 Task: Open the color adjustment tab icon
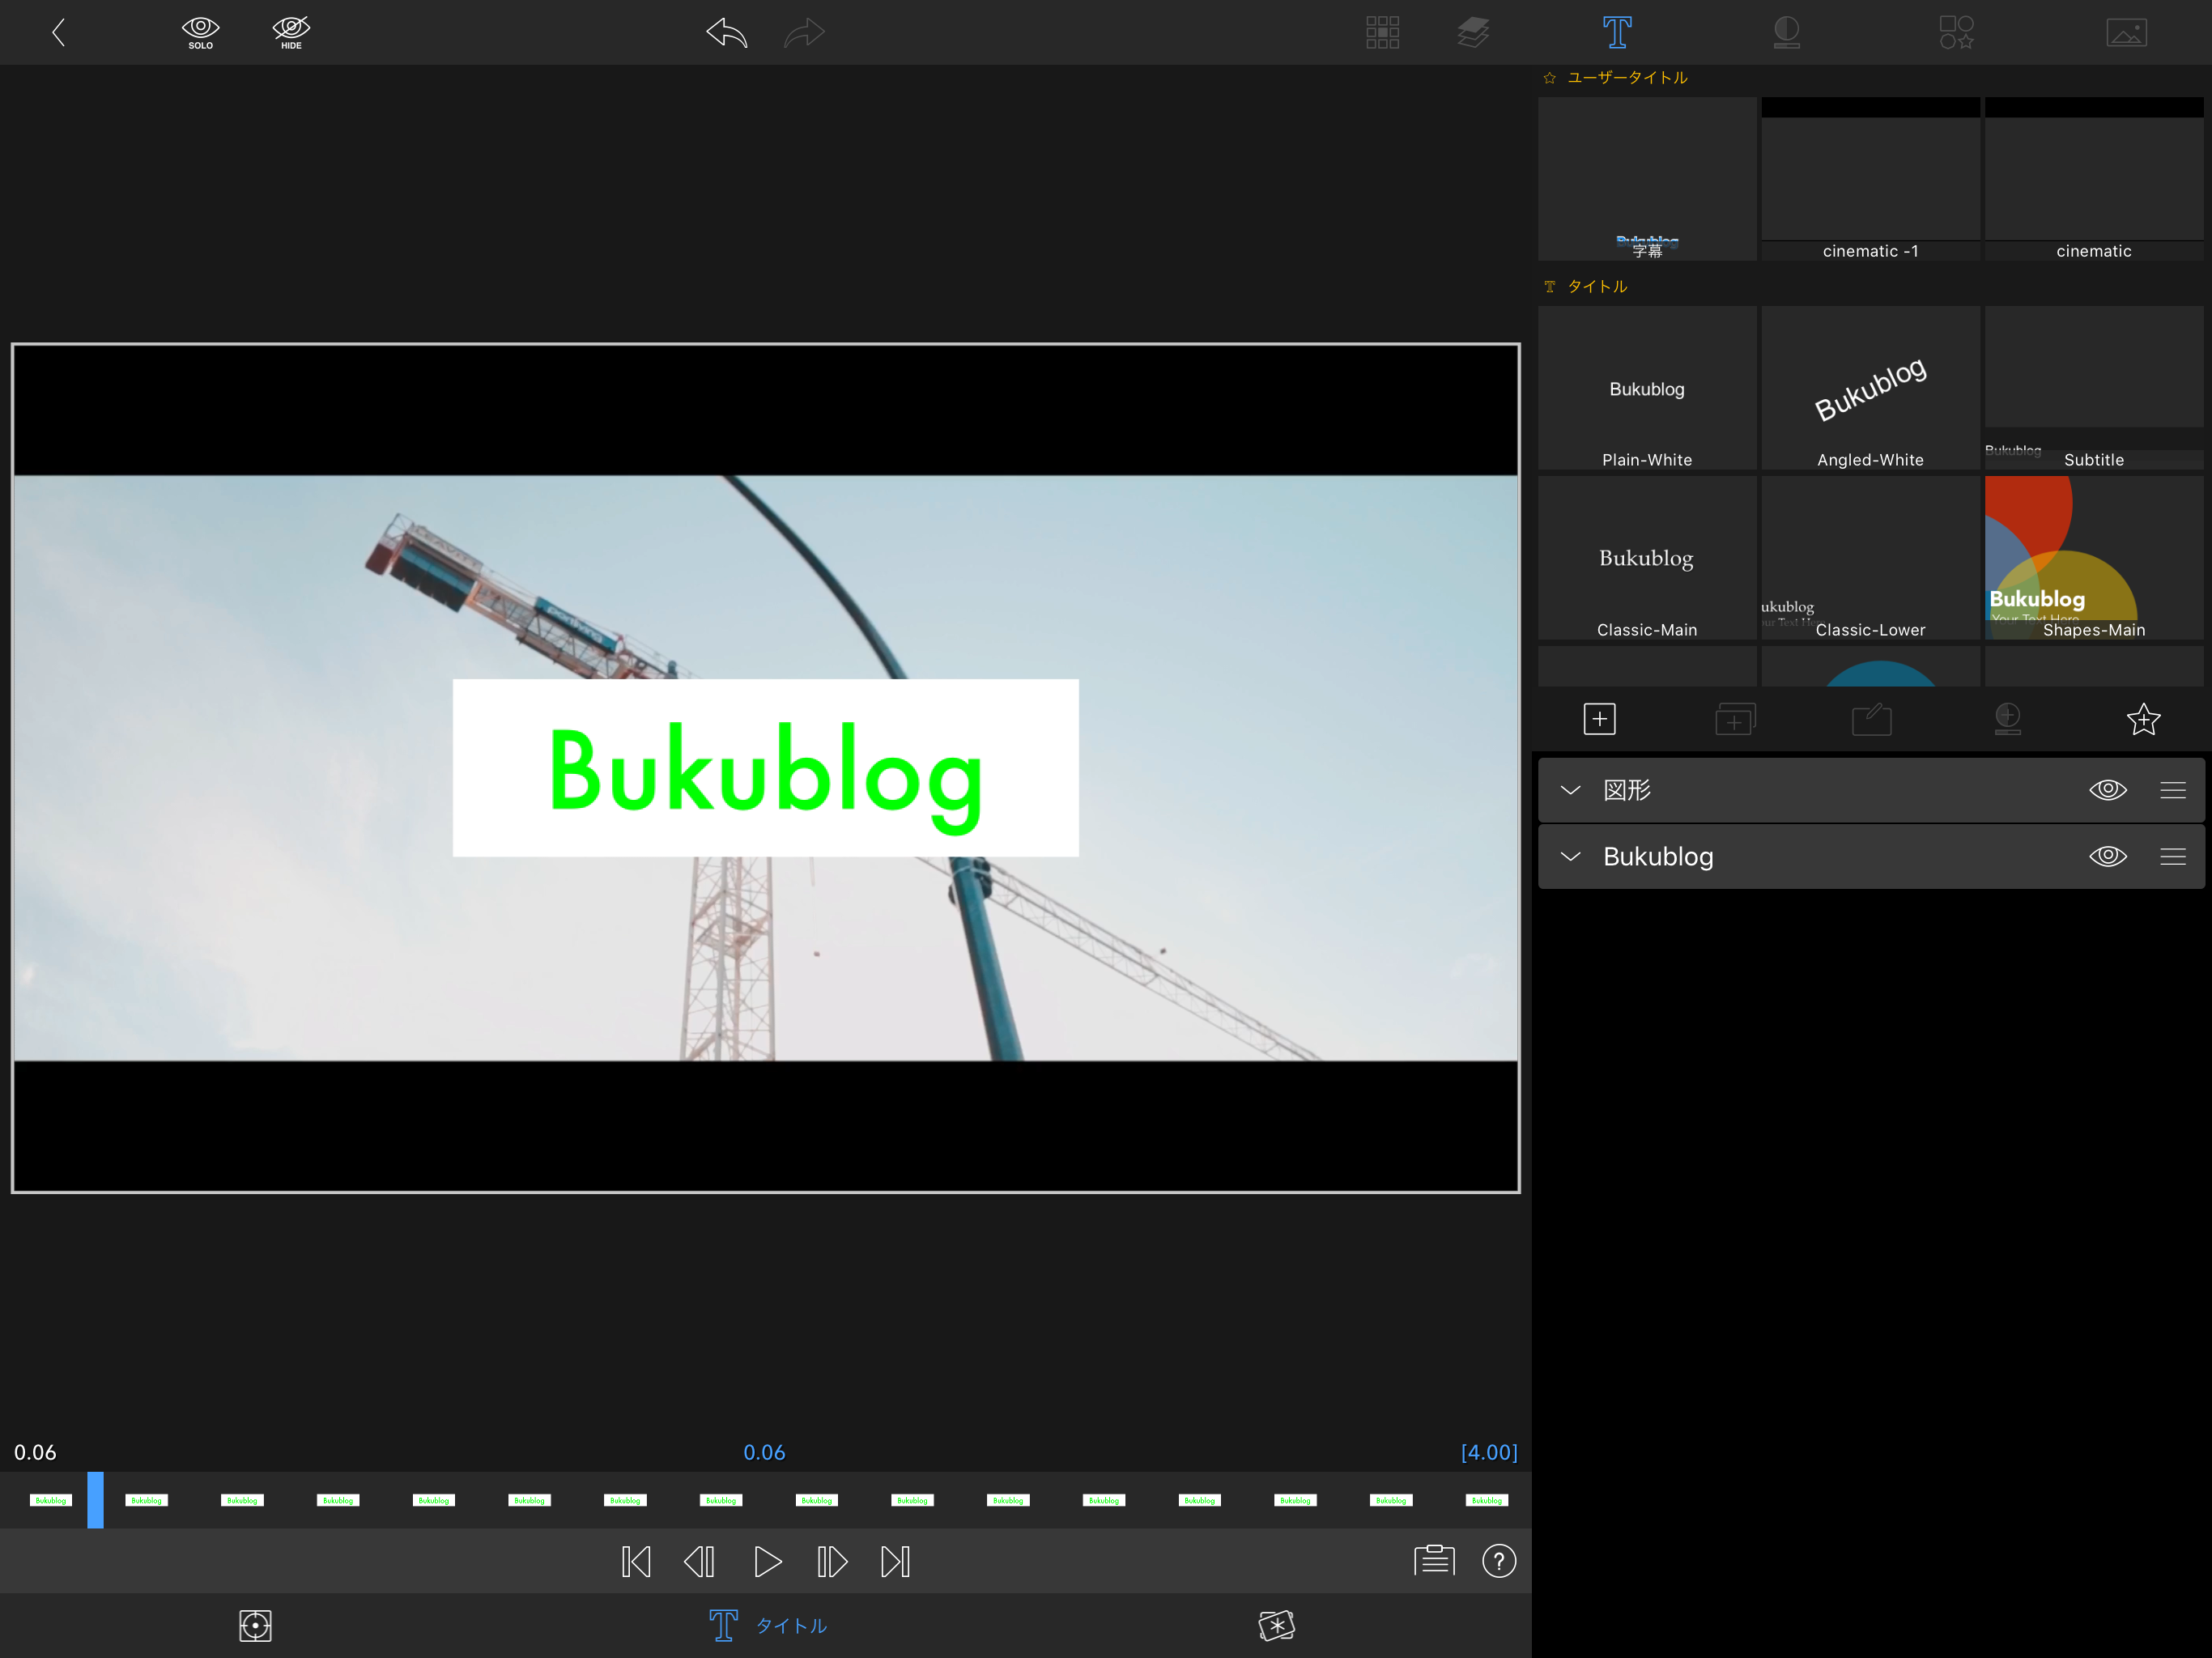(1787, 32)
